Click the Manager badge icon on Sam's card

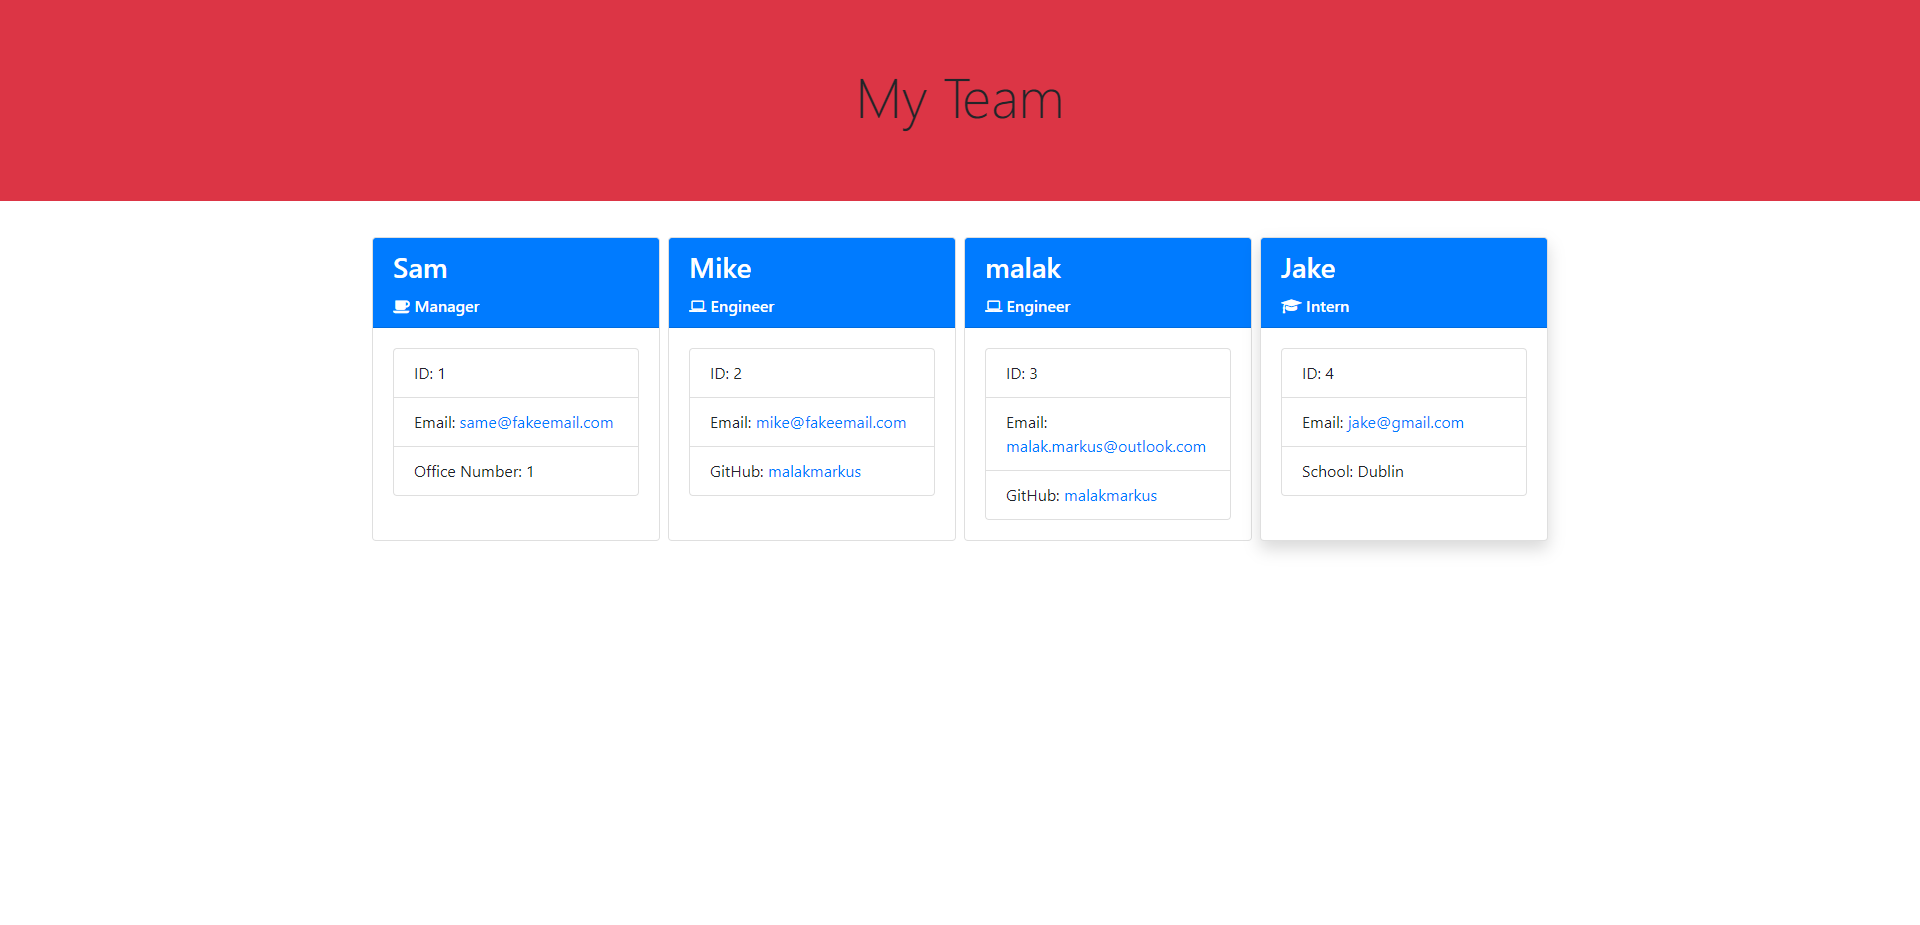400,307
